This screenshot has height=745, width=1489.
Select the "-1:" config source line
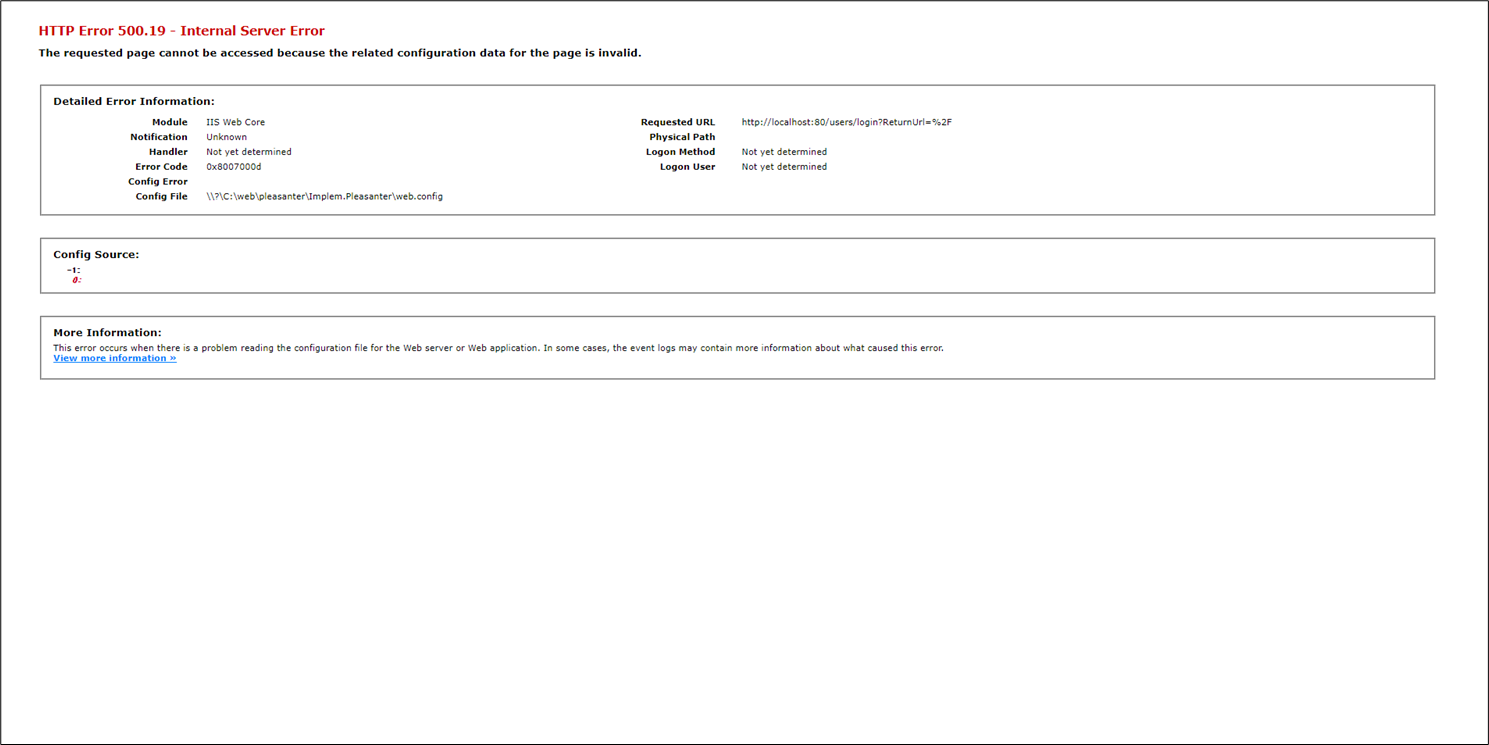coord(74,270)
